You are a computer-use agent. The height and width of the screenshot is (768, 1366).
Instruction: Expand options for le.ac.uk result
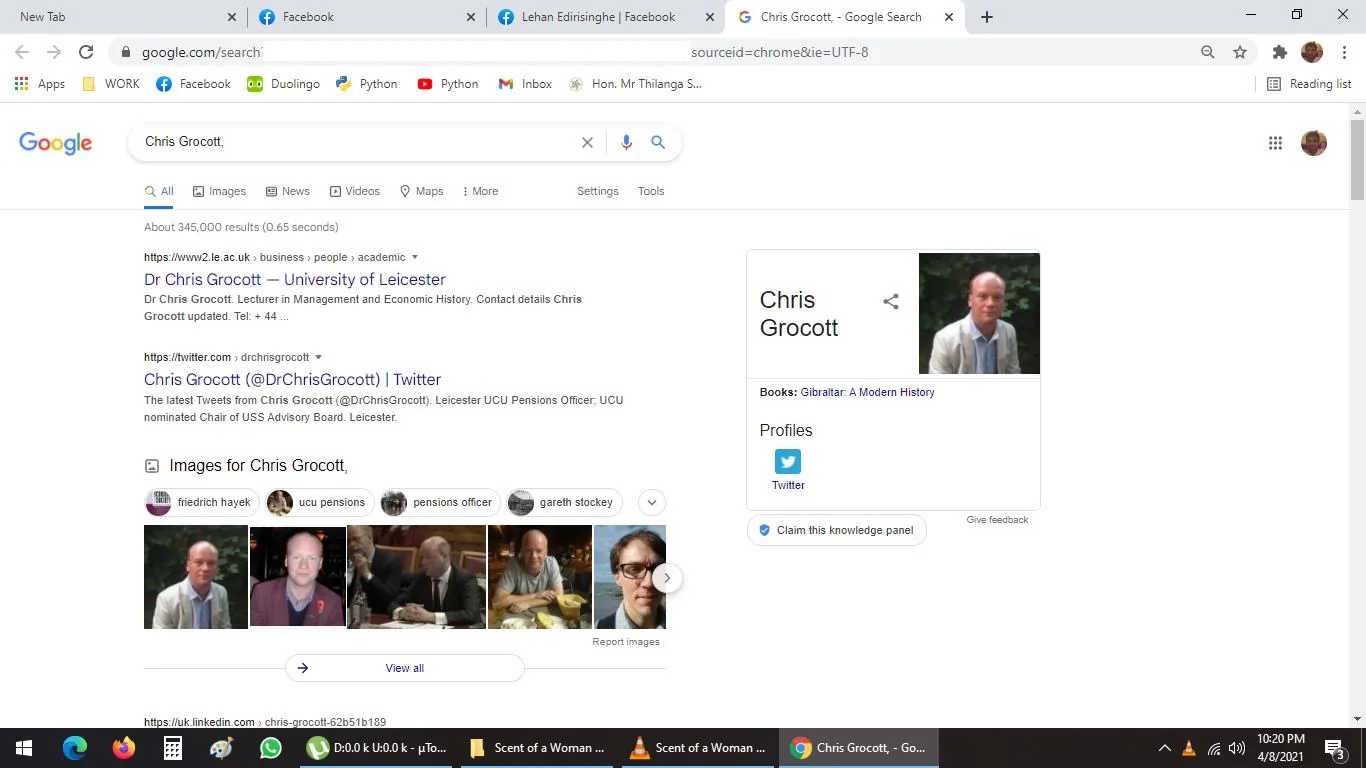click(415, 257)
